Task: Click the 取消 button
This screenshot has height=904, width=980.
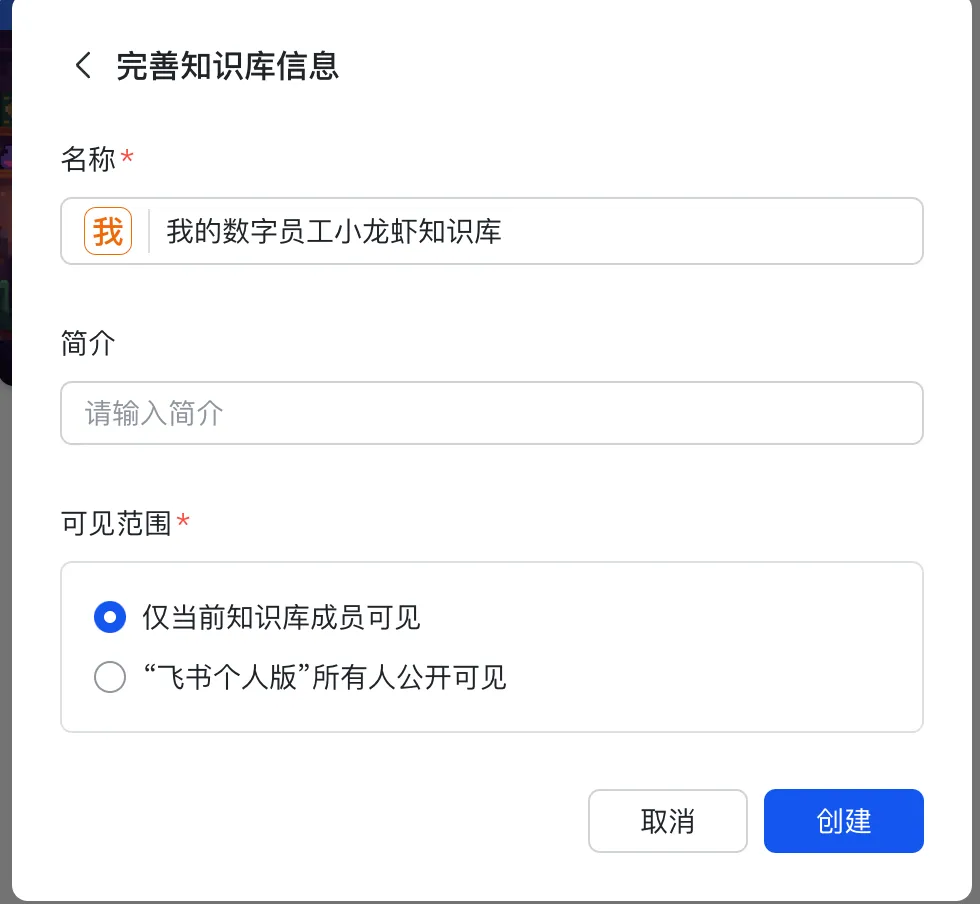Action: [667, 821]
